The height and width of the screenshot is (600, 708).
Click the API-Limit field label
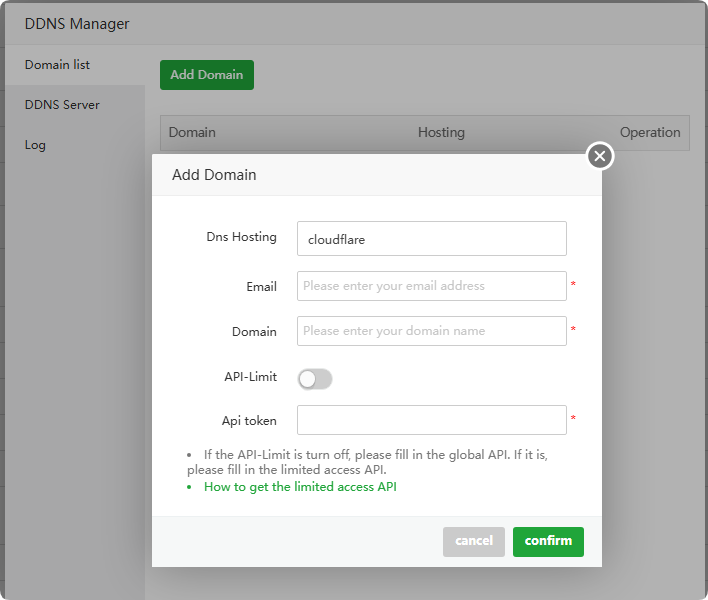click(250, 377)
